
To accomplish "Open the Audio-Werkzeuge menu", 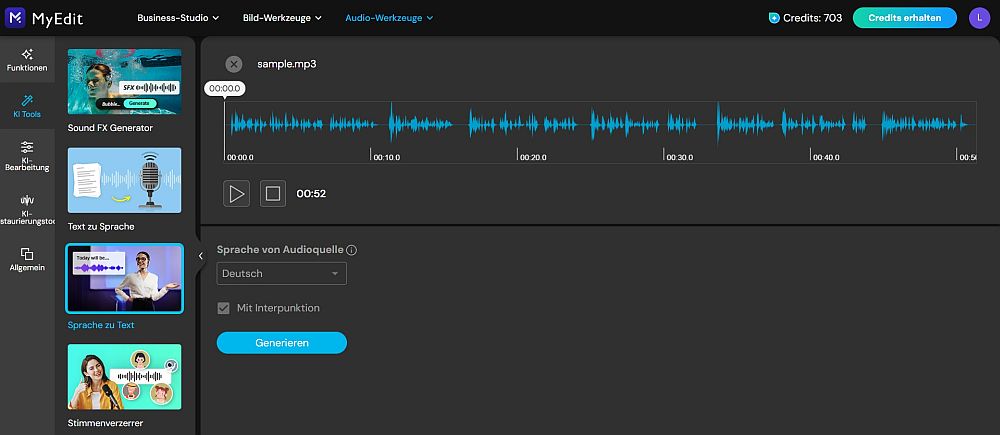I will click(x=389, y=18).
